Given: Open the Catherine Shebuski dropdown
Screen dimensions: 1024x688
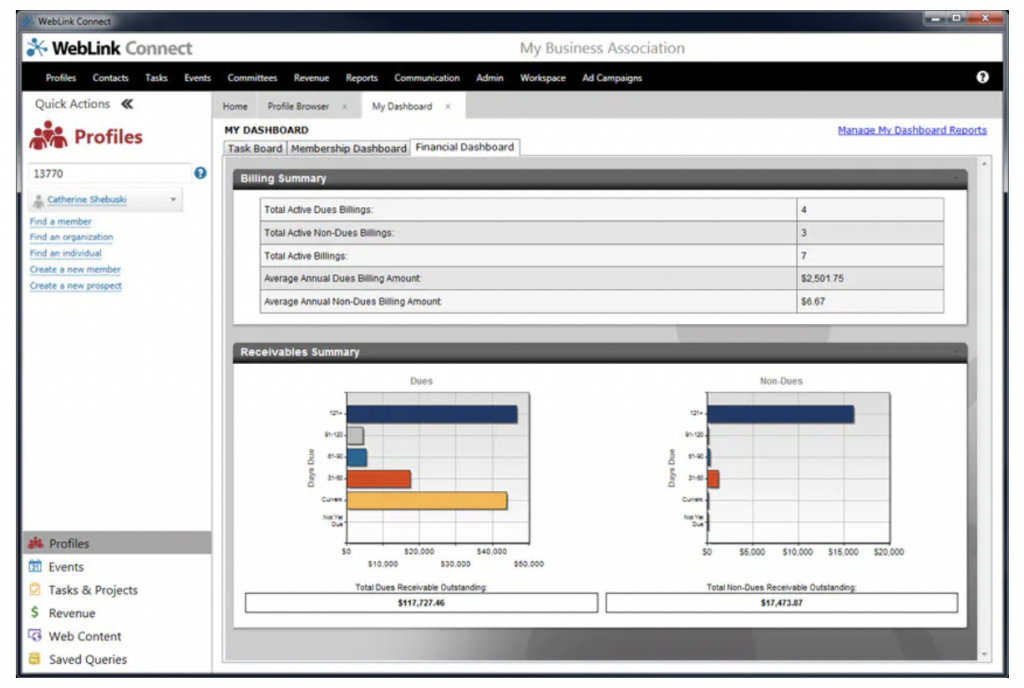Looking at the screenshot, I should pyautogui.click(x=172, y=198).
